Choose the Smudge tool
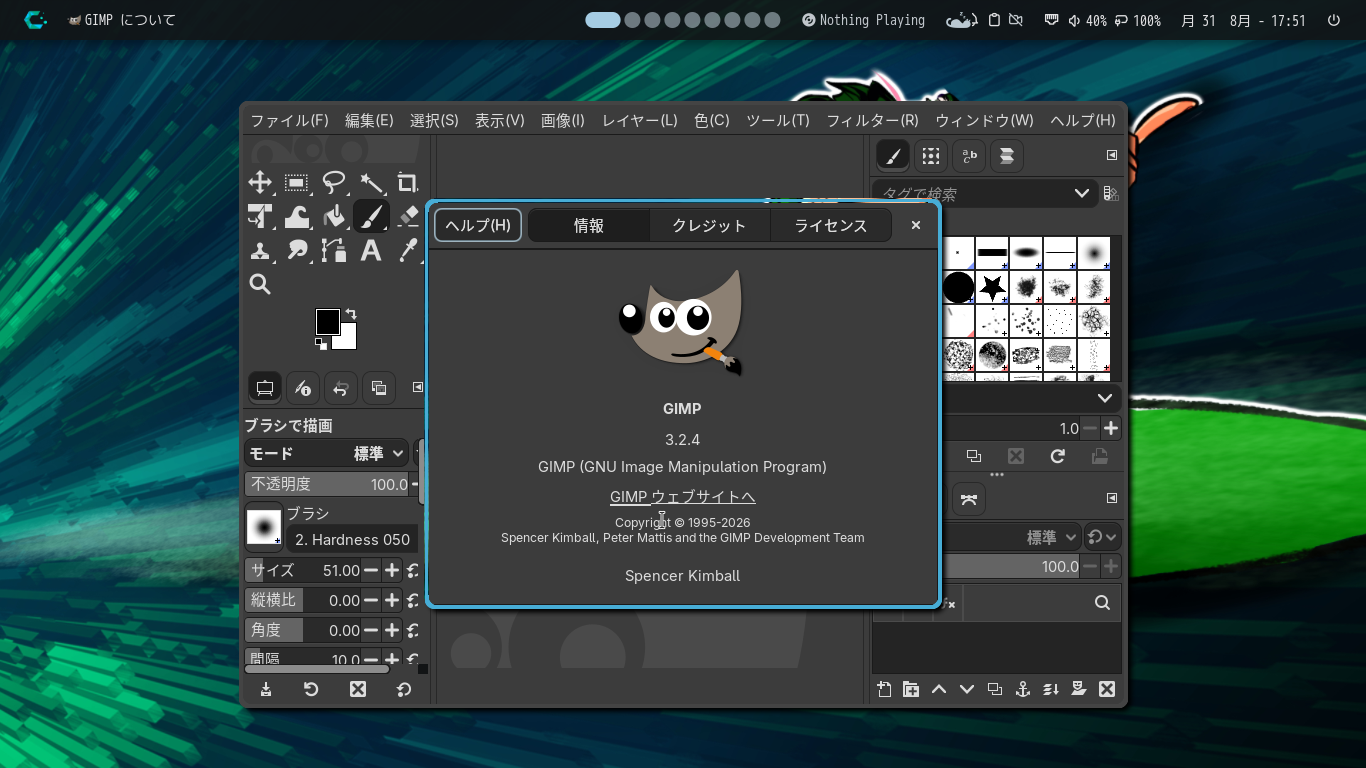The width and height of the screenshot is (1366, 768). coord(296,250)
